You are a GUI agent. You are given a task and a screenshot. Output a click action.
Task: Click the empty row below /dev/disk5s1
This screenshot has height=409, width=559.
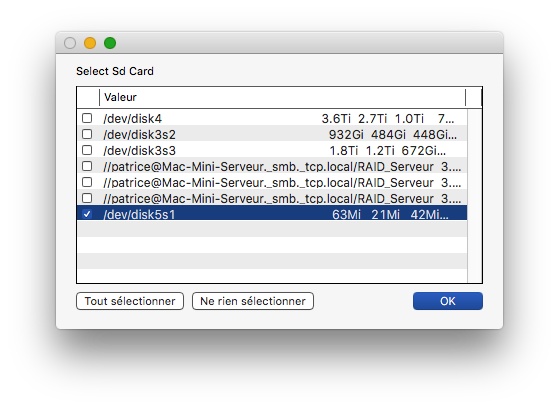(x=272, y=229)
